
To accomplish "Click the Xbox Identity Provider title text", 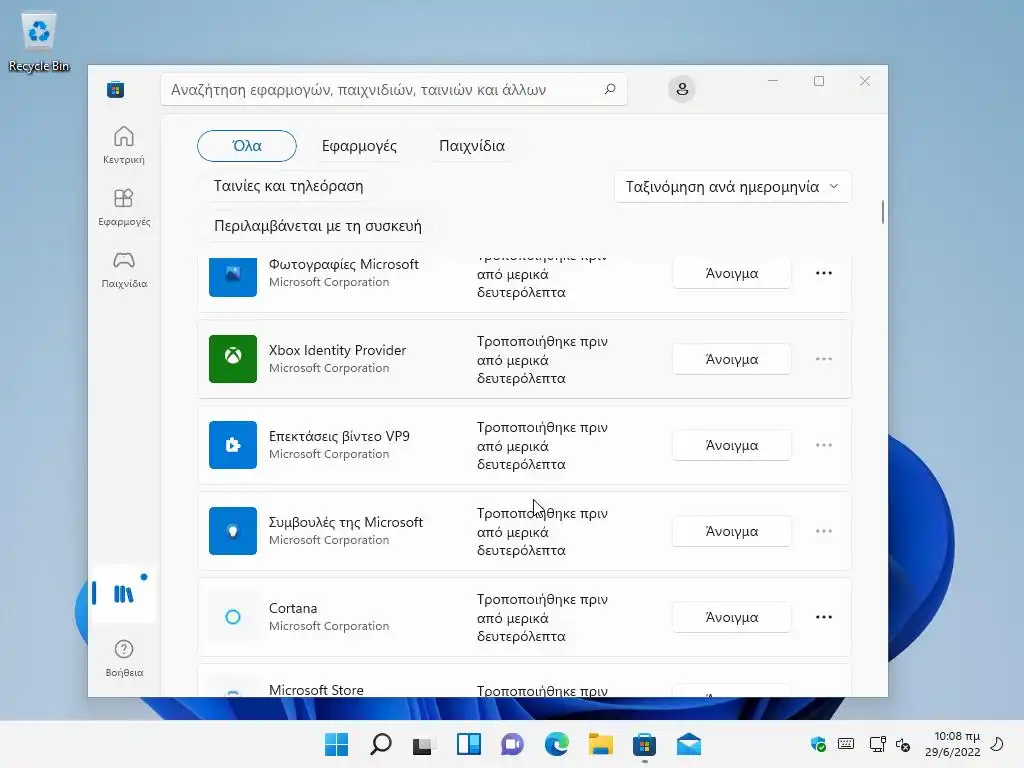I will tap(337, 350).
